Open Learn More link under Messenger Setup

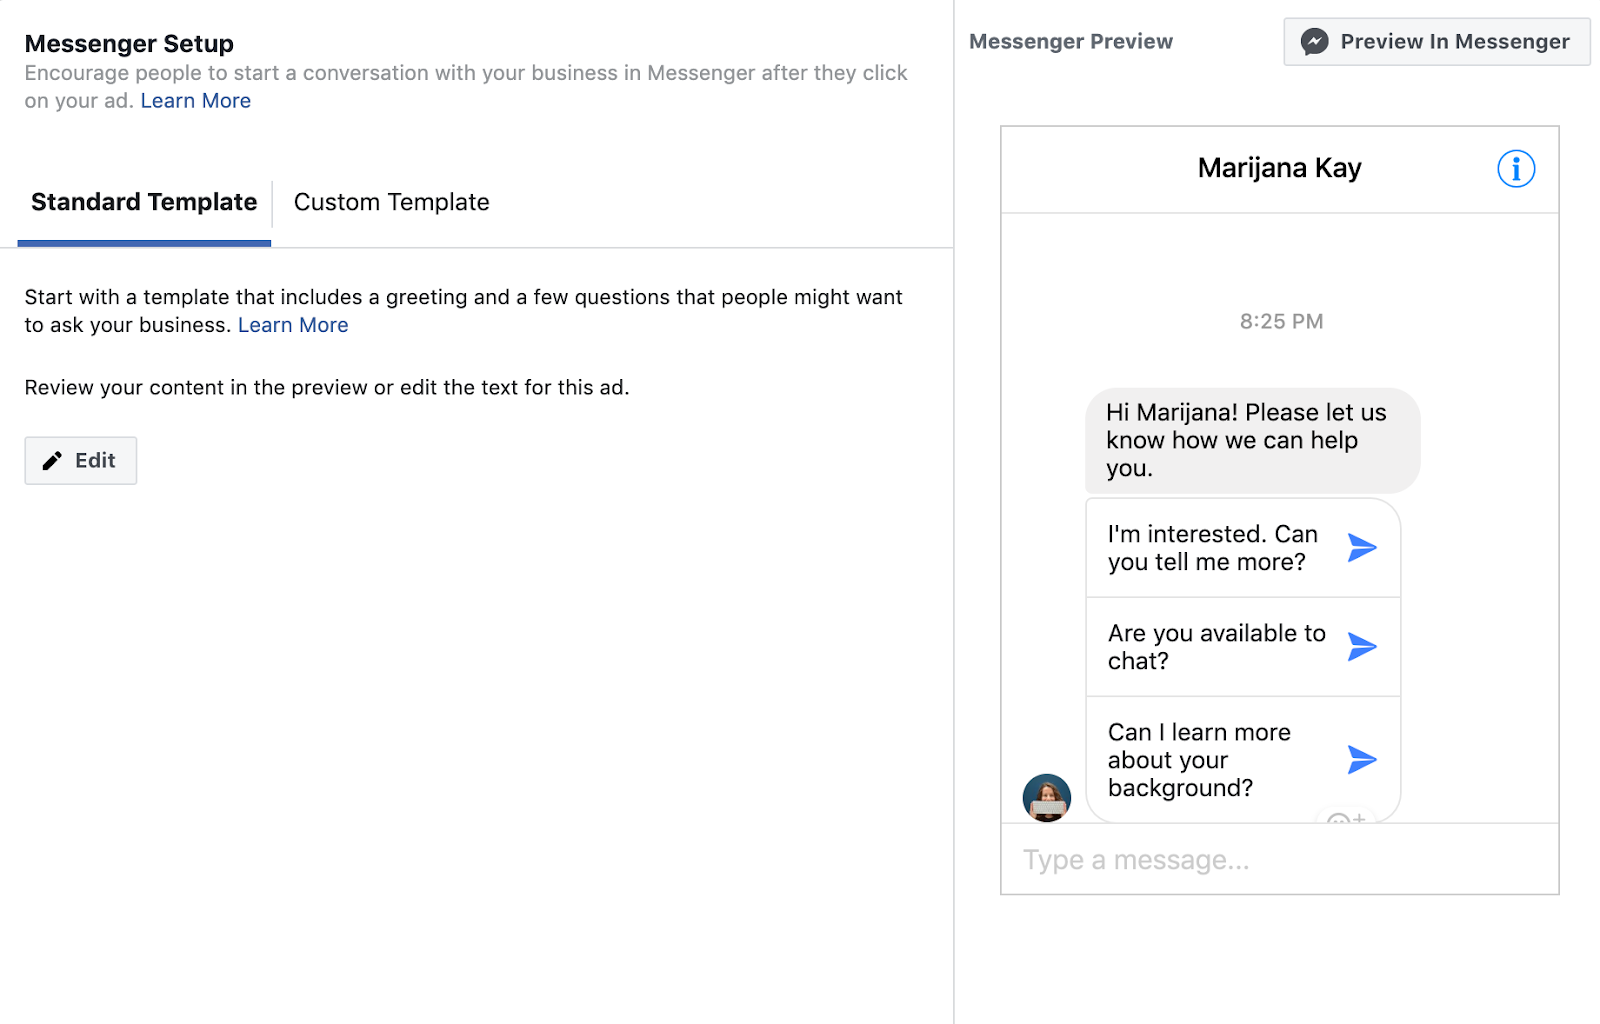[x=195, y=101]
